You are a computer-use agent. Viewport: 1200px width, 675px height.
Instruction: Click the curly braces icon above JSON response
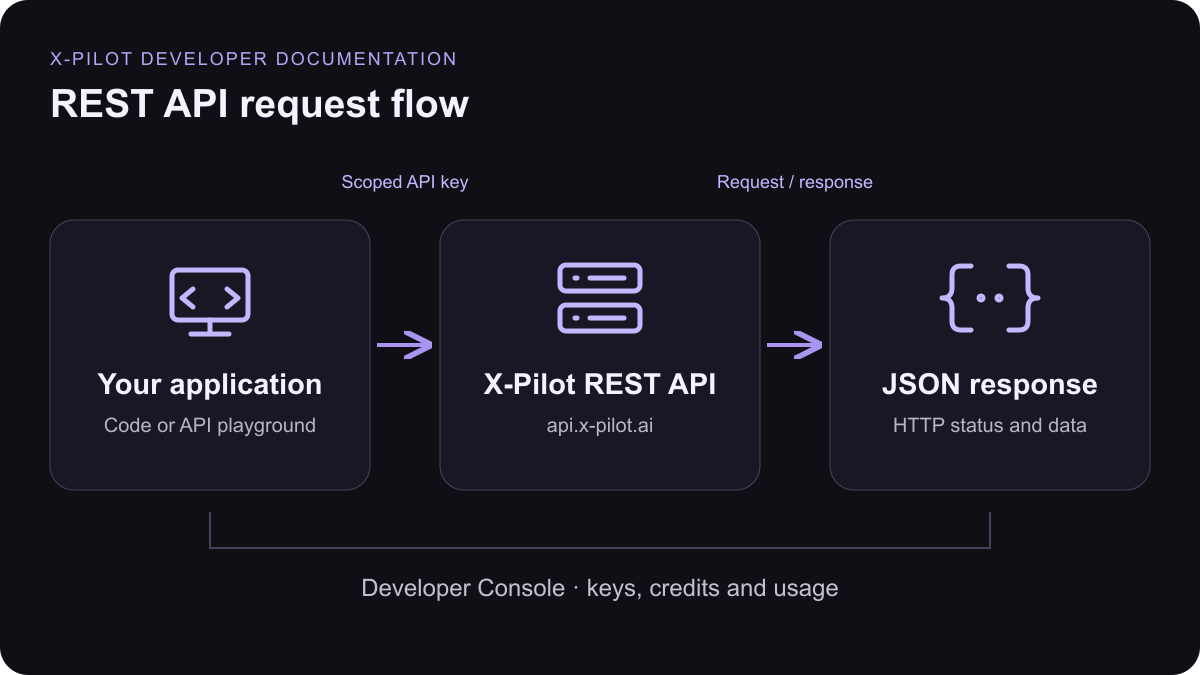pyautogui.click(x=990, y=298)
